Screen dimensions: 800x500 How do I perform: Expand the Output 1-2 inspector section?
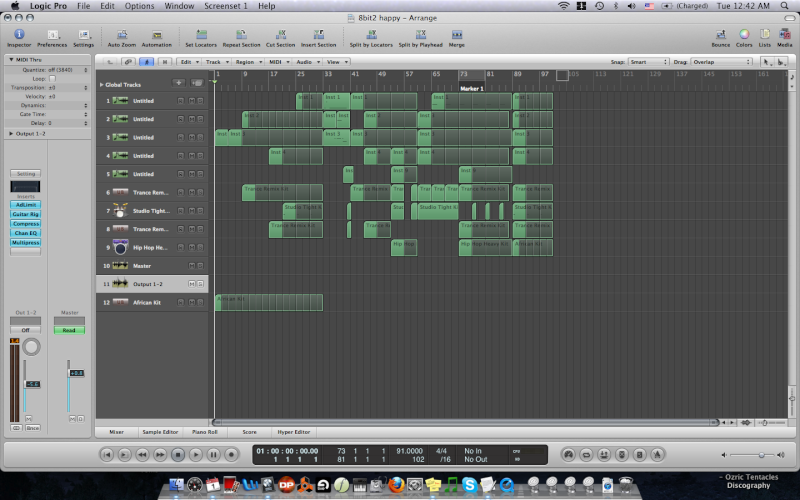click(x=11, y=134)
